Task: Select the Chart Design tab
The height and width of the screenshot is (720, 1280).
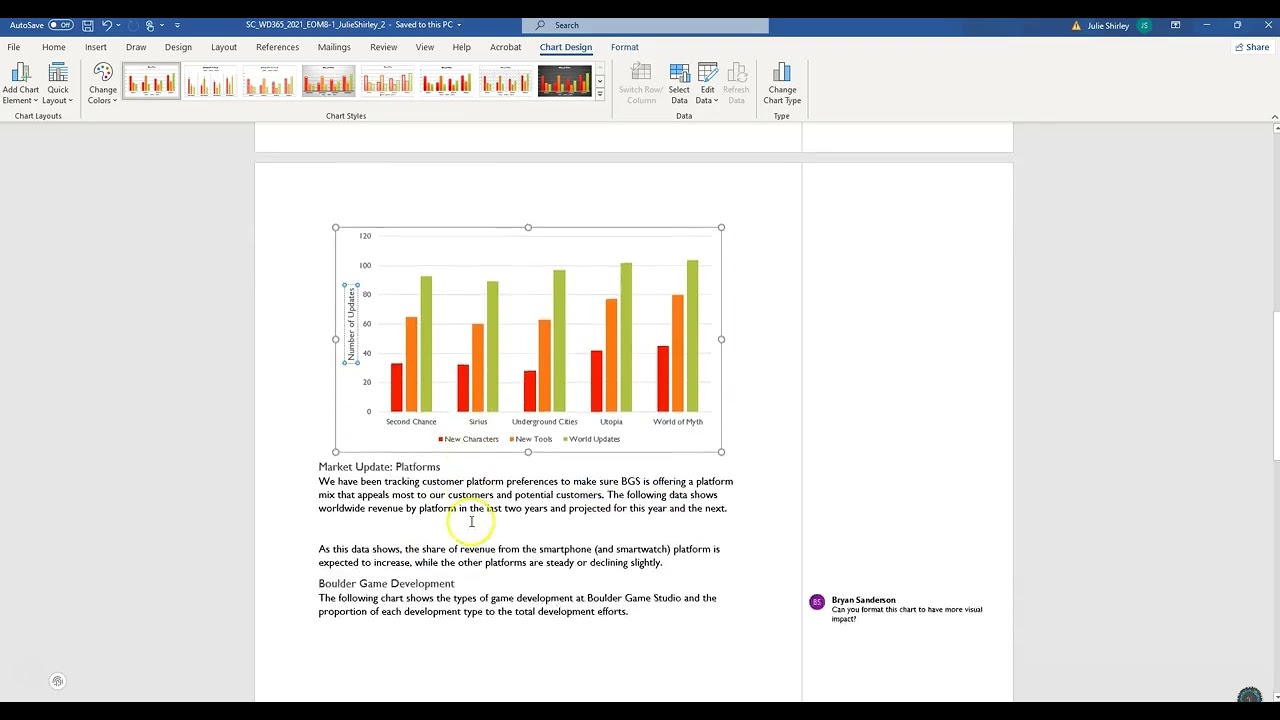Action: tap(566, 47)
